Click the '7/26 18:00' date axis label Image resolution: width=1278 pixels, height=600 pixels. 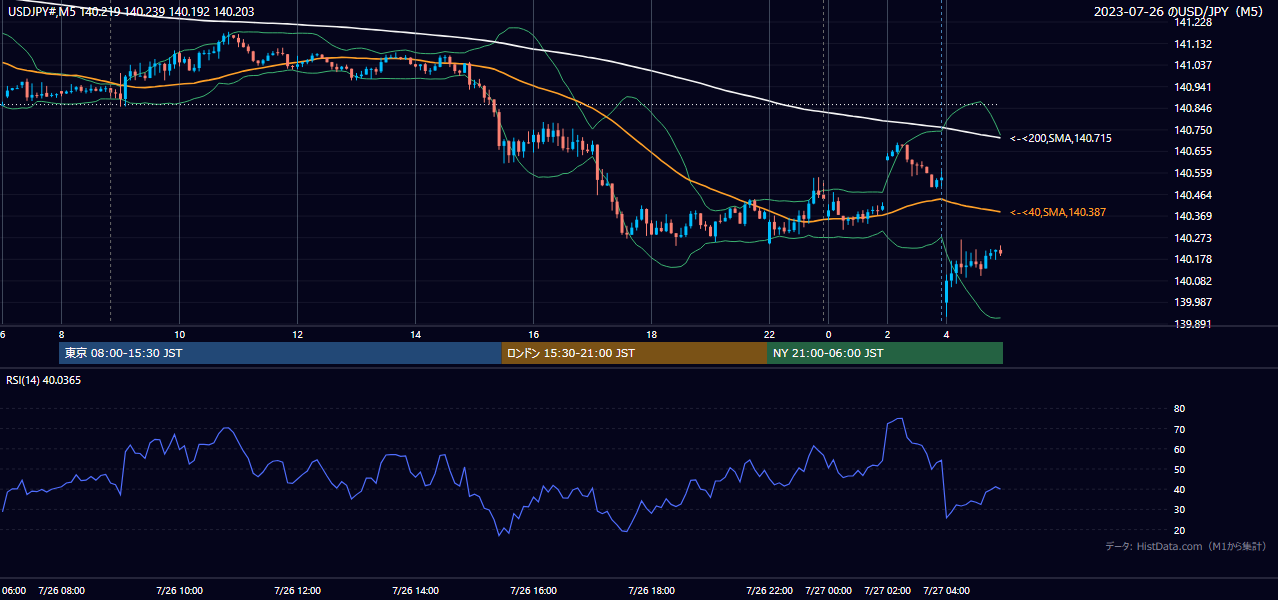coord(651,591)
